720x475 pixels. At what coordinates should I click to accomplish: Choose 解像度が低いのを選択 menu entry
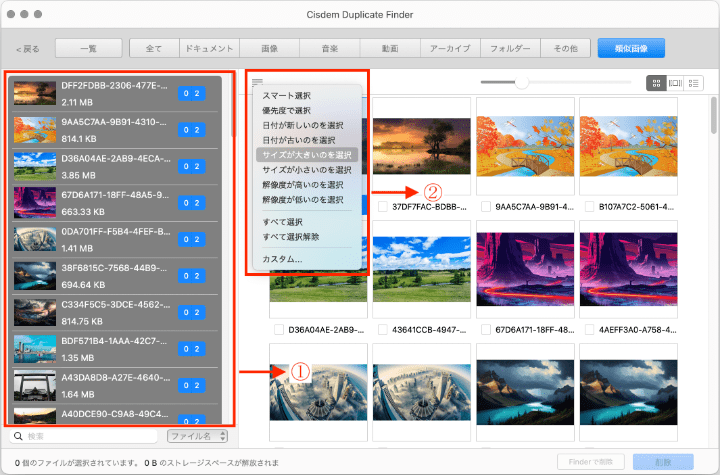tap(307, 199)
